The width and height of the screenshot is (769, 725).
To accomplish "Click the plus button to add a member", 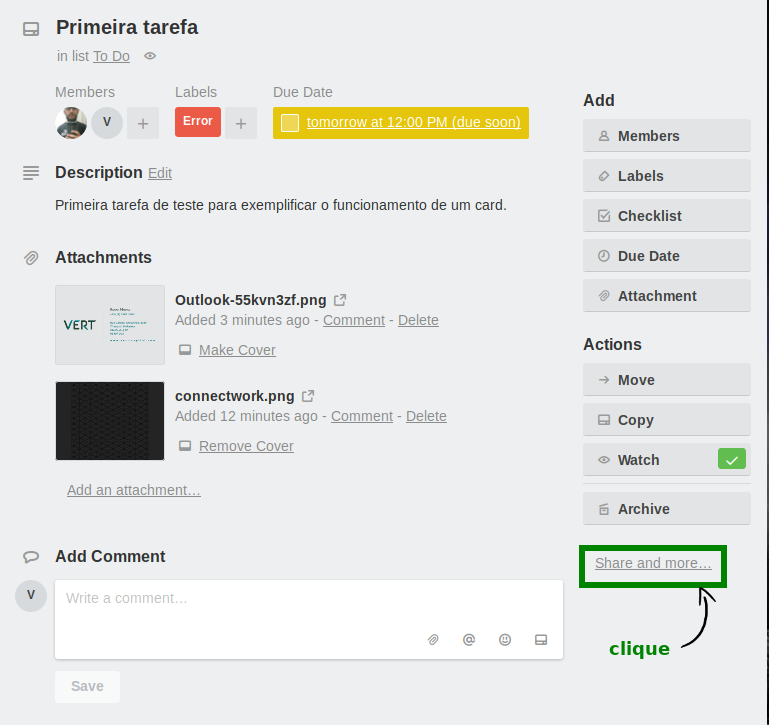I will tap(143, 123).
